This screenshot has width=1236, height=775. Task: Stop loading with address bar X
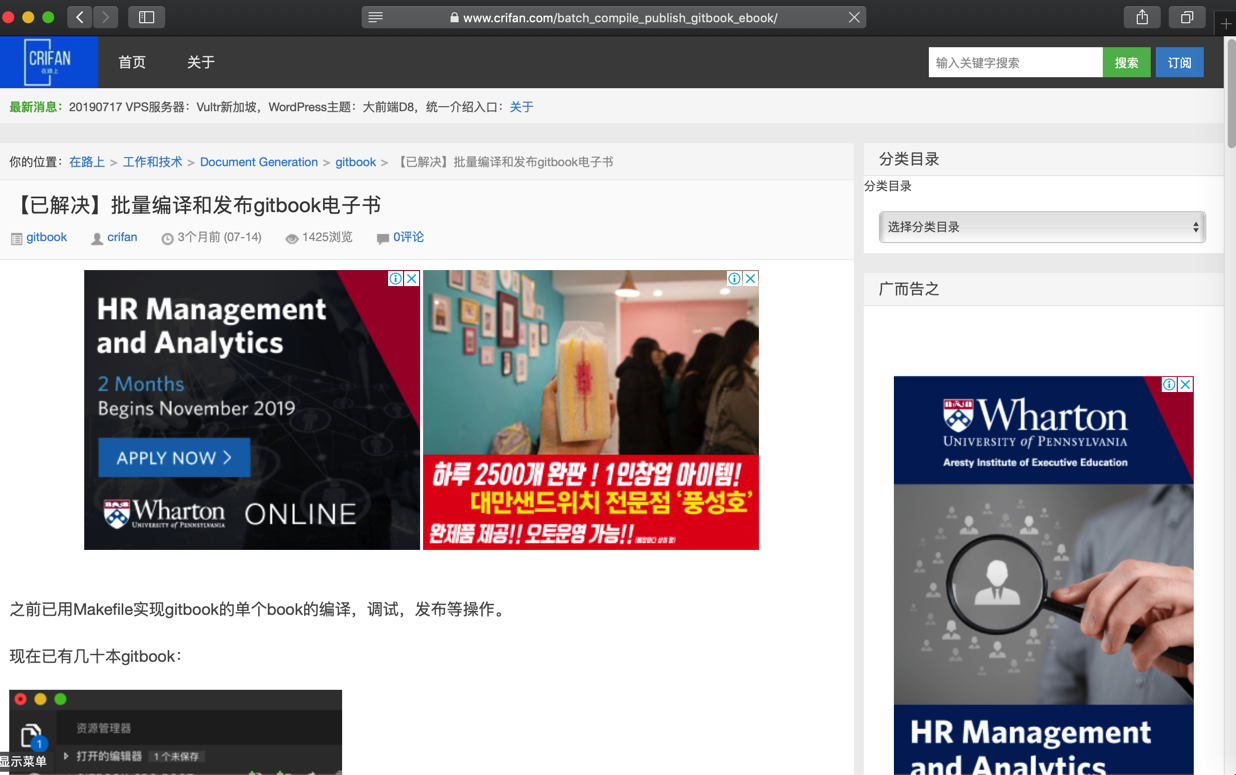coord(854,17)
